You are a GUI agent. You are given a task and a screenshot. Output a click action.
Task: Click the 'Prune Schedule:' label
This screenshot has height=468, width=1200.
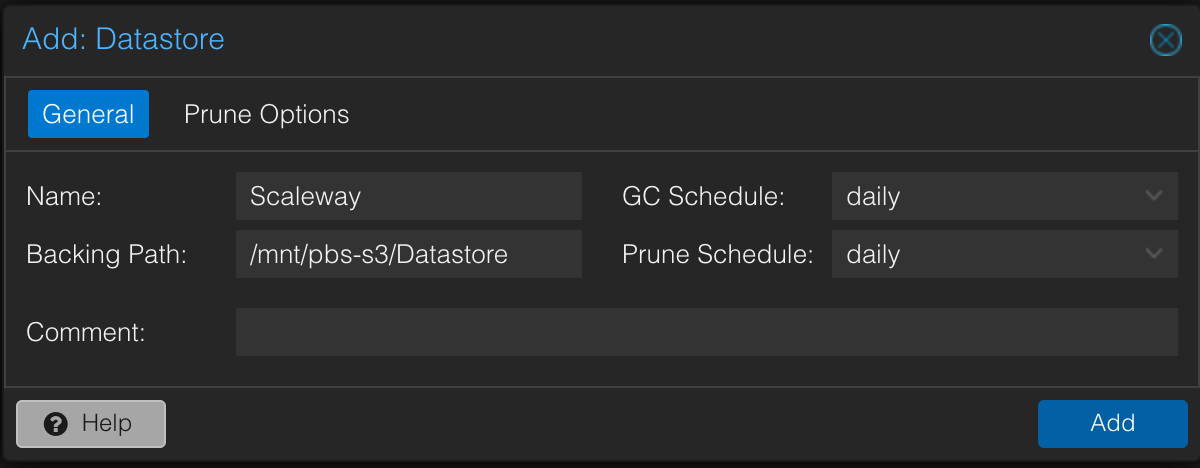tap(718, 255)
